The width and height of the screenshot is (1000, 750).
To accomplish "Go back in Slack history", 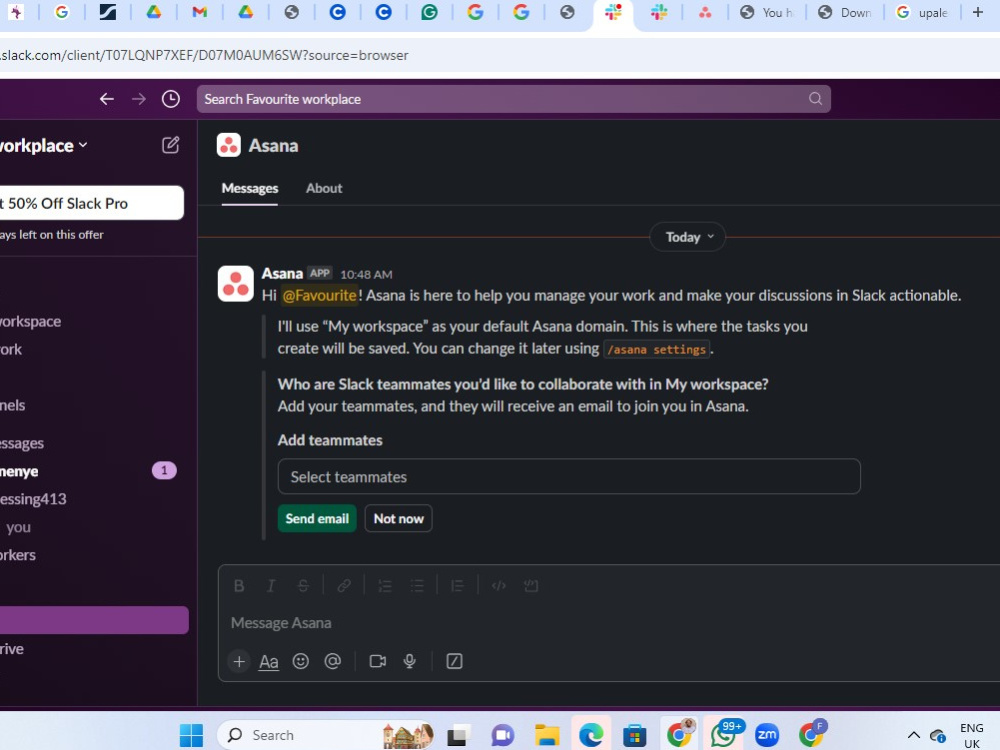I will click(x=107, y=99).
